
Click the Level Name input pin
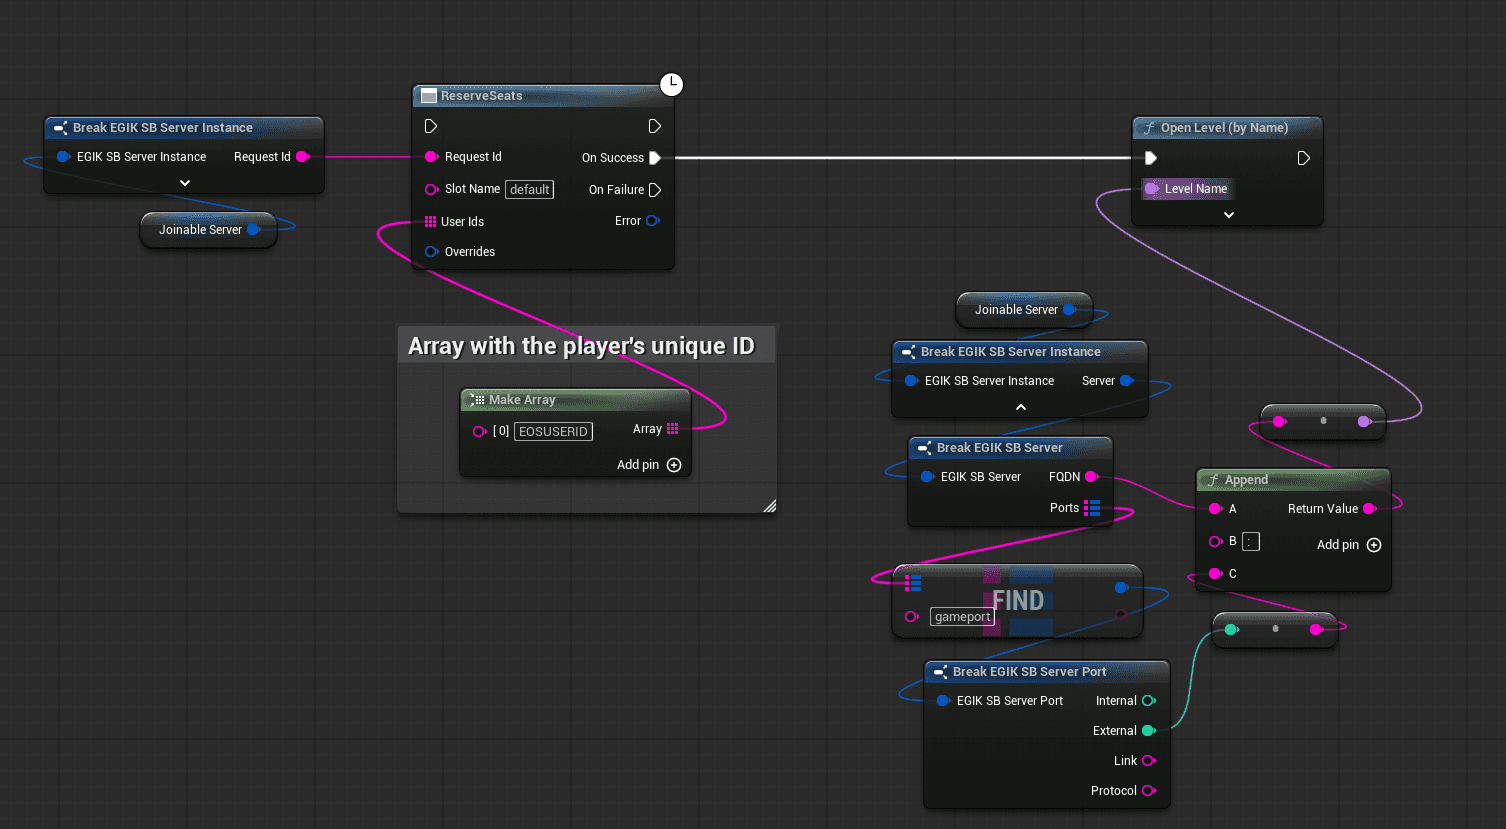click(x=1152, y=189)
